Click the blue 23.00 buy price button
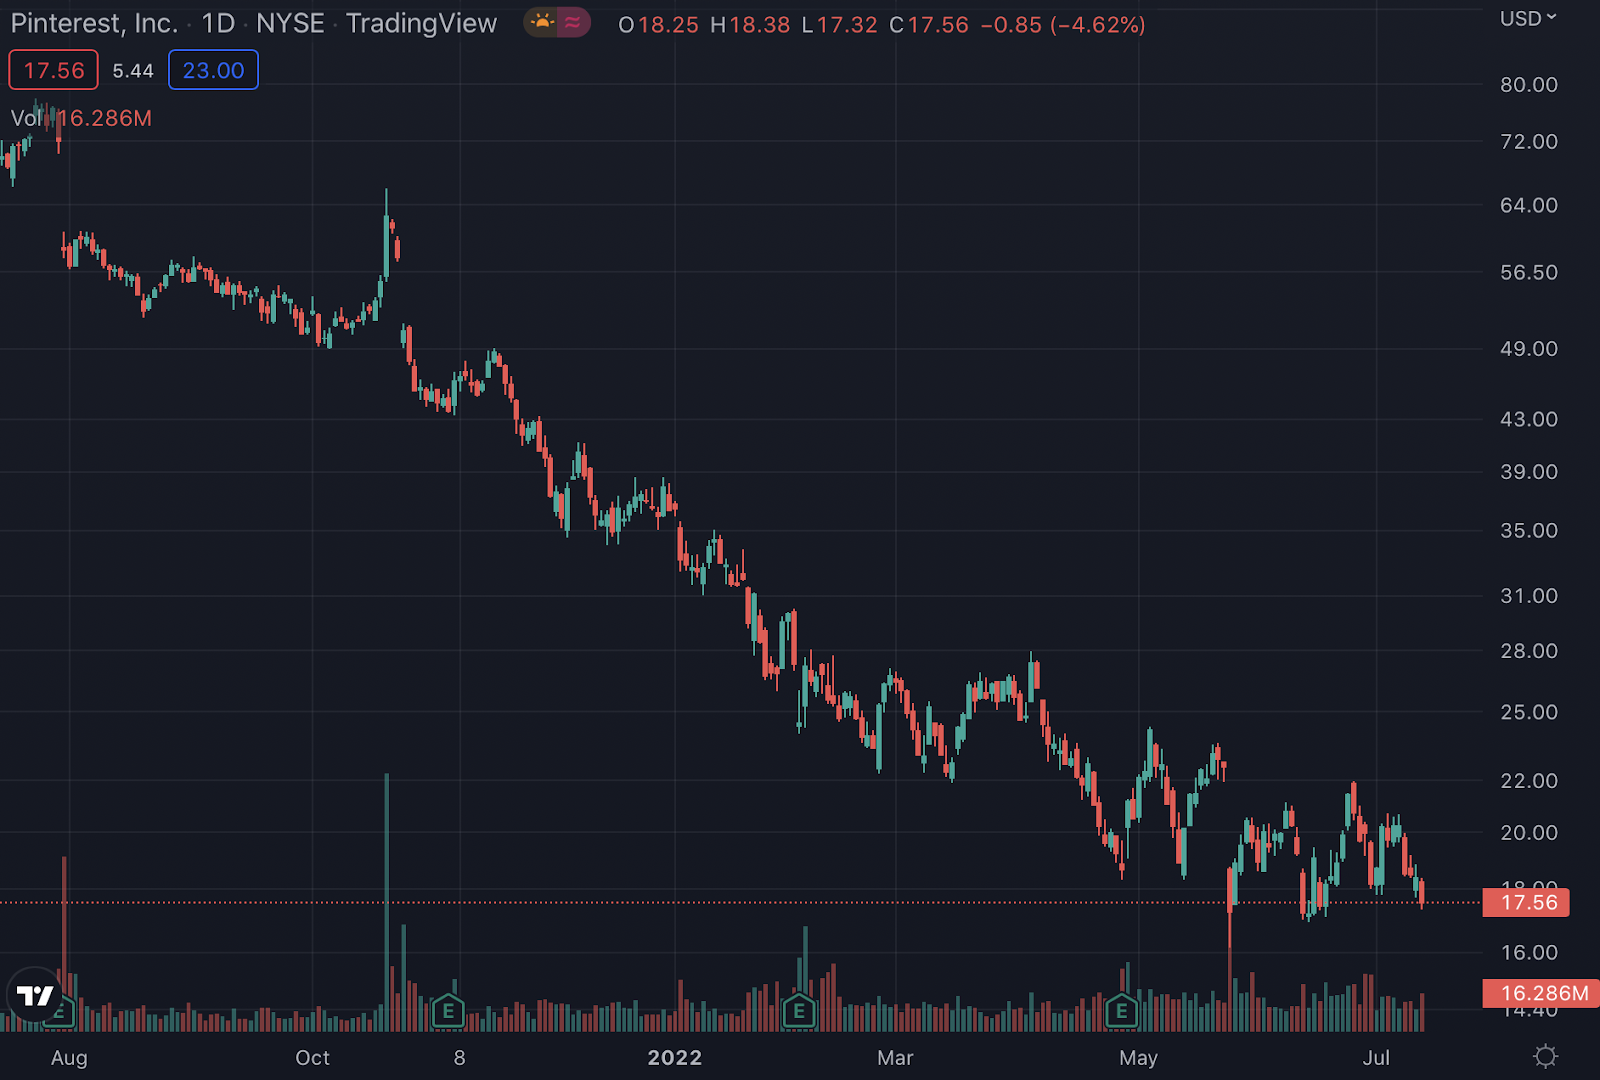1600x1080 pixels. [x=213, y=70]
